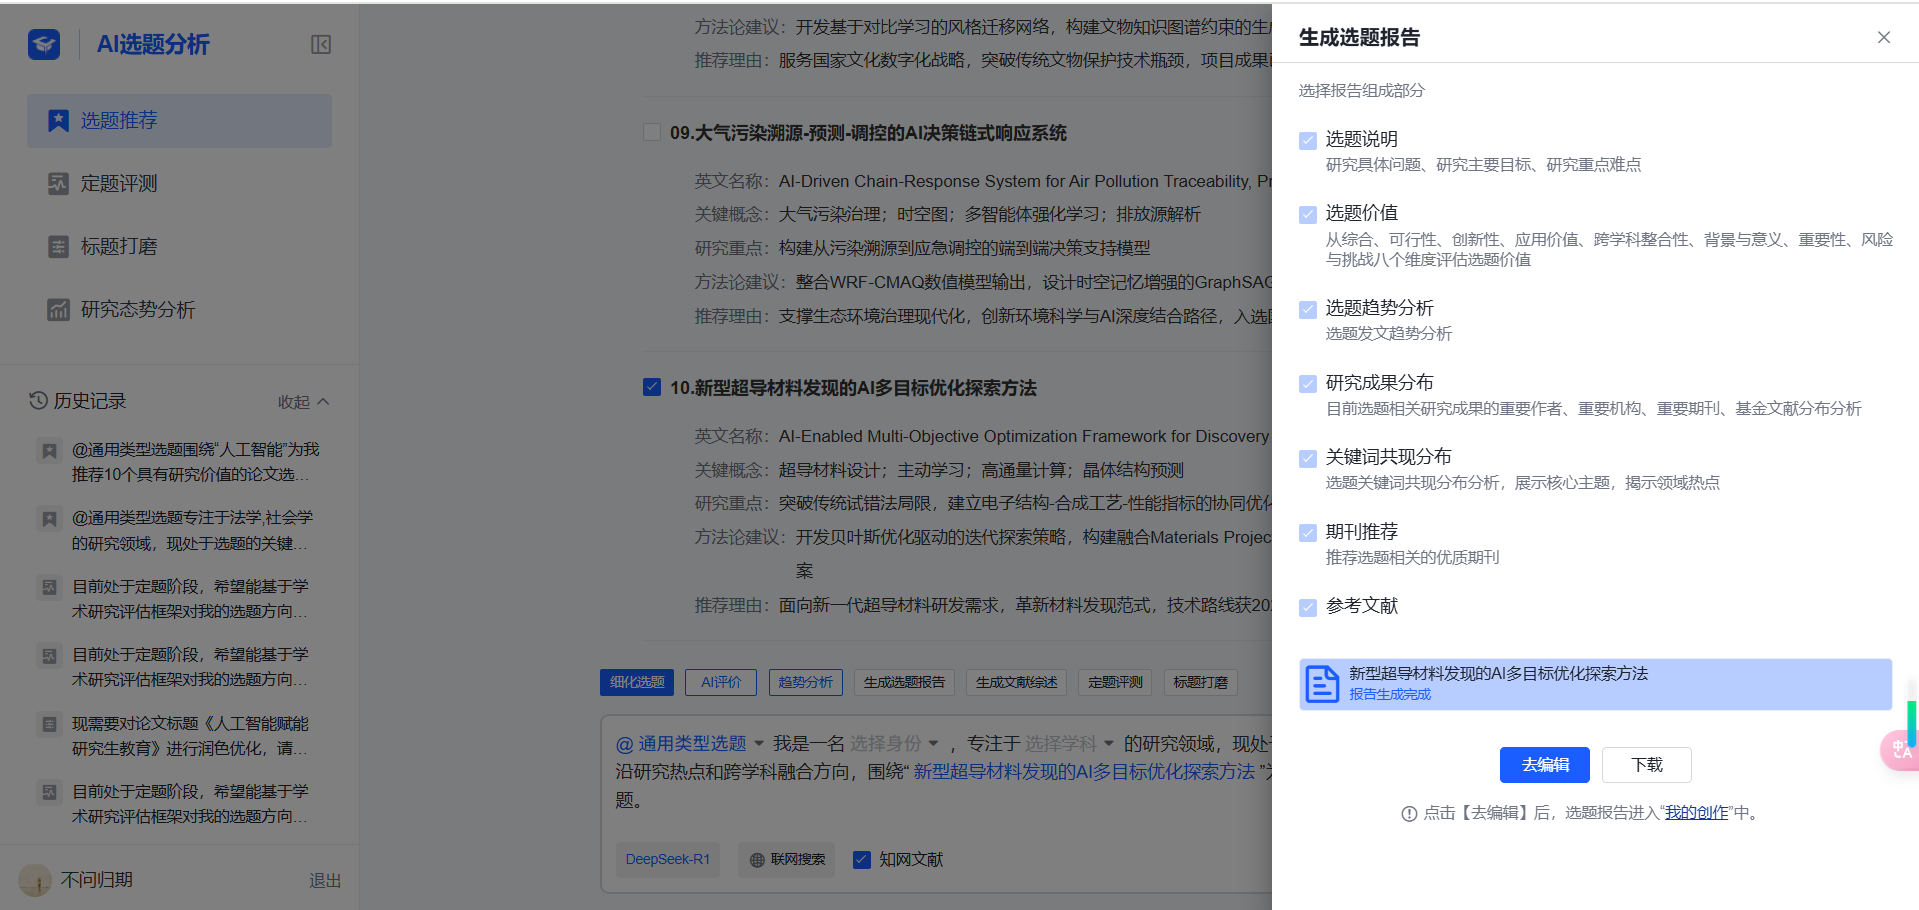This screenshot has width=1919, height=910.
Task: Check the box for topic 09 大气污染溯源
Action: [652, 133]
